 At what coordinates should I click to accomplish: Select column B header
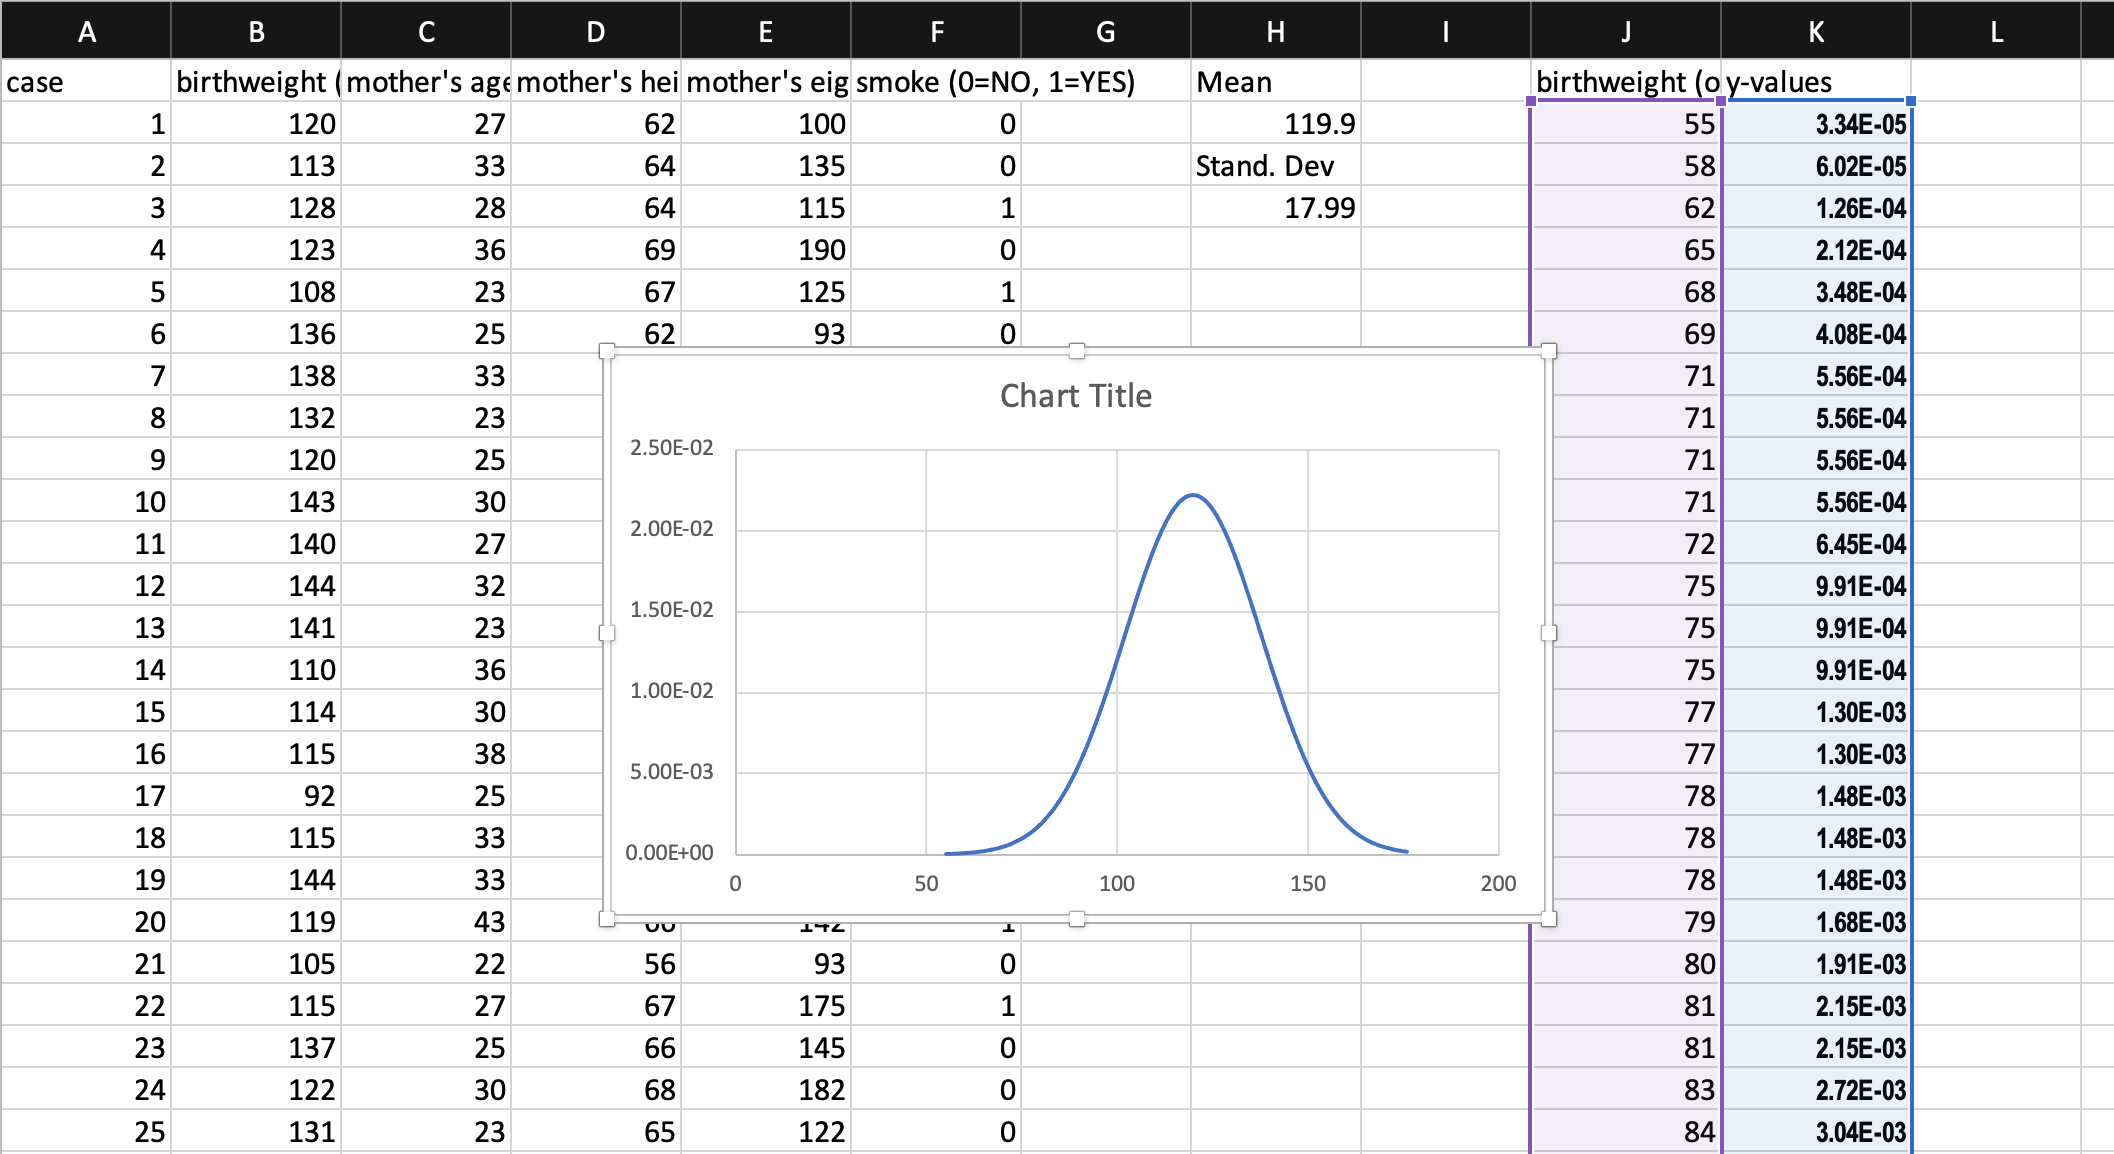[256, 32]
